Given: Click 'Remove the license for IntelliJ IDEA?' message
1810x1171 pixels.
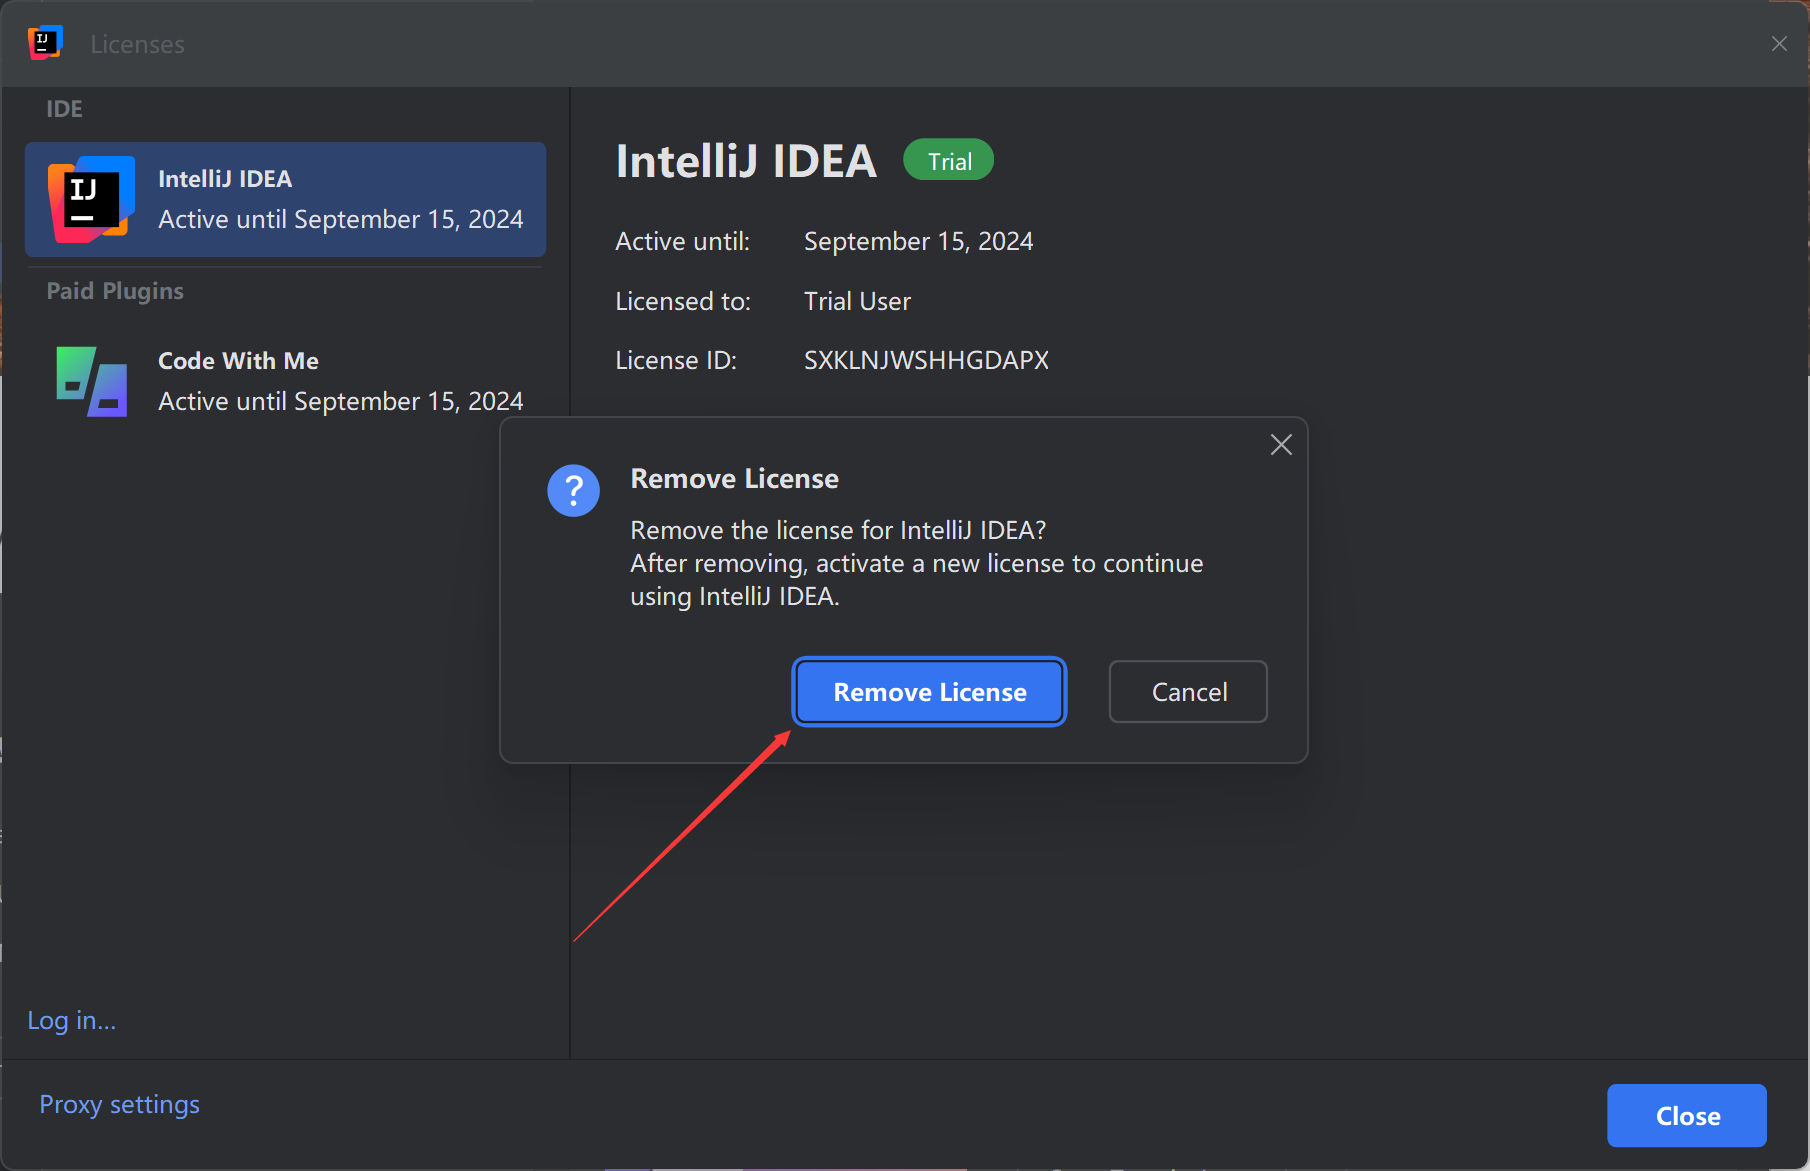Looking at the screenshot, I should (838, 530).
